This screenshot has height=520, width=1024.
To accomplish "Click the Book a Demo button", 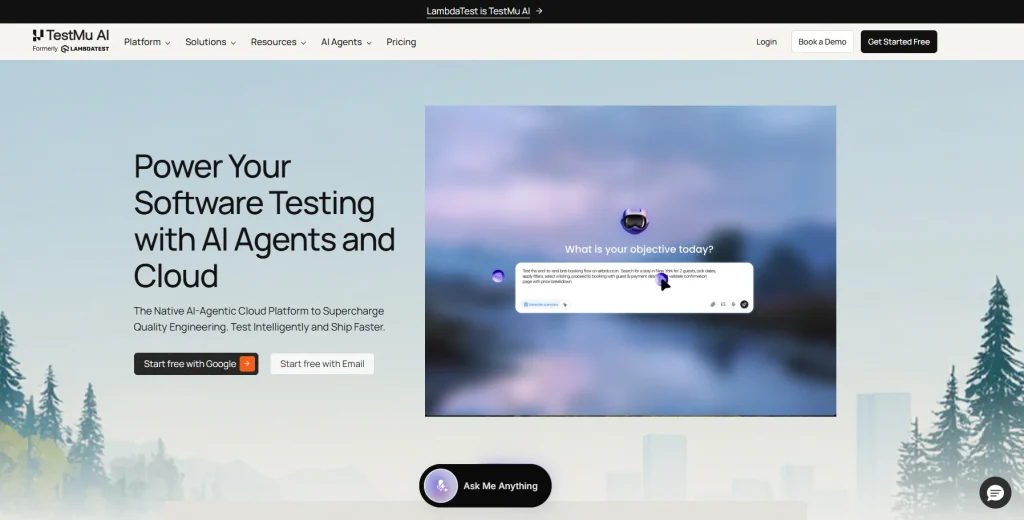I will coord(822,42).
